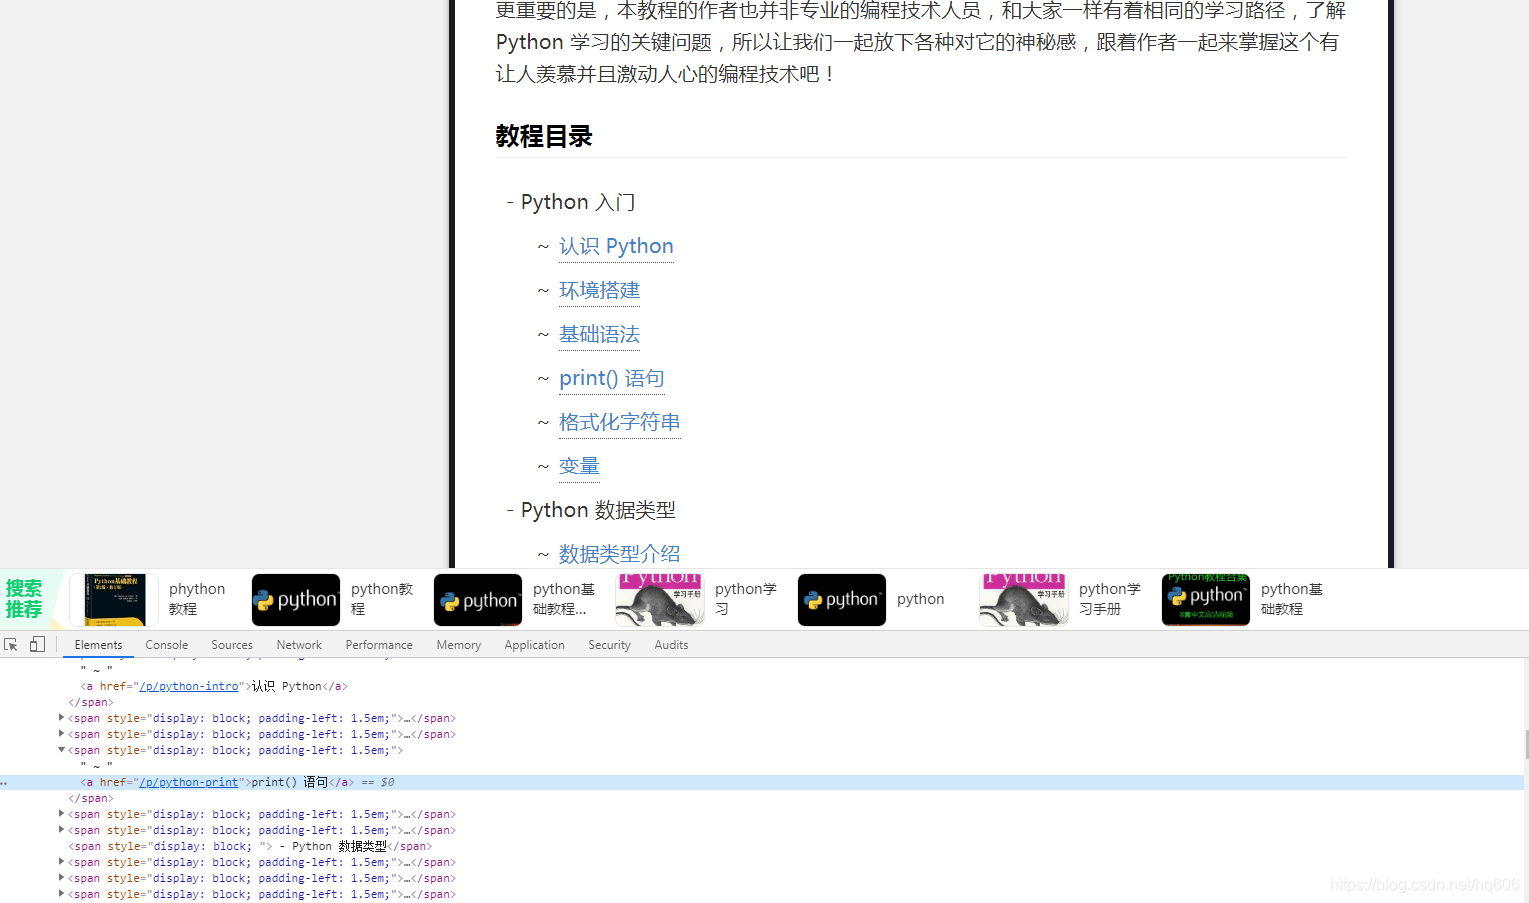Click the python logo thumbnail beside python基础教程...
The height and width of the screenshot is (903, 1529).
click(478, 600)
